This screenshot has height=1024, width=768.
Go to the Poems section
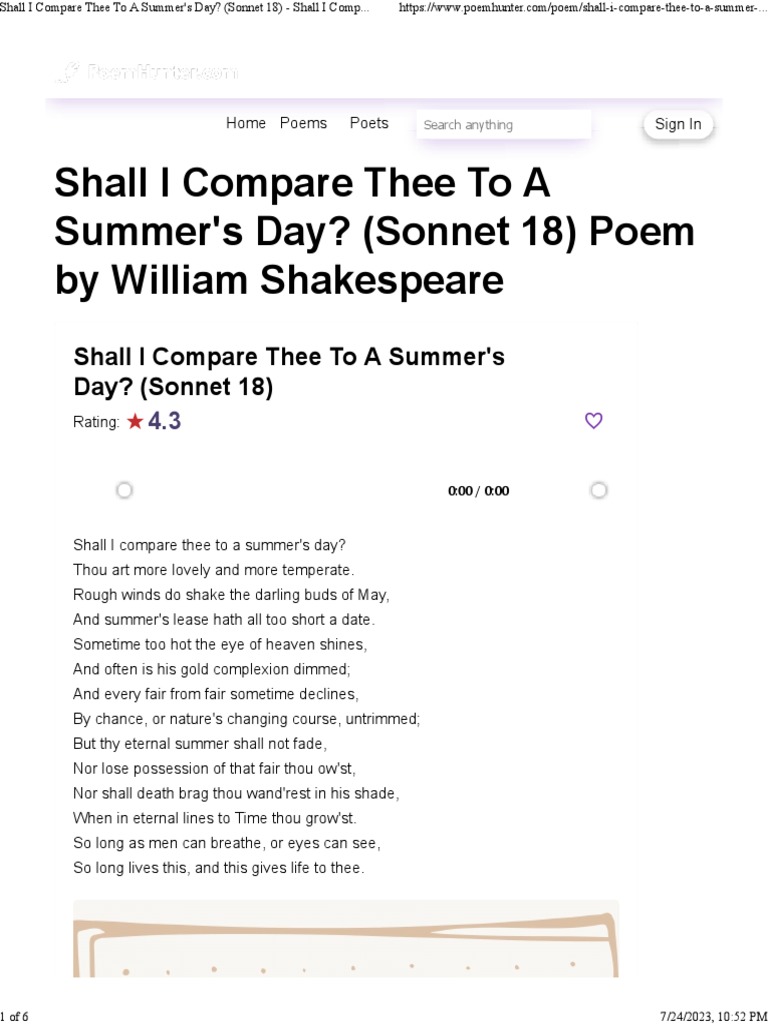tap(303, 123)
